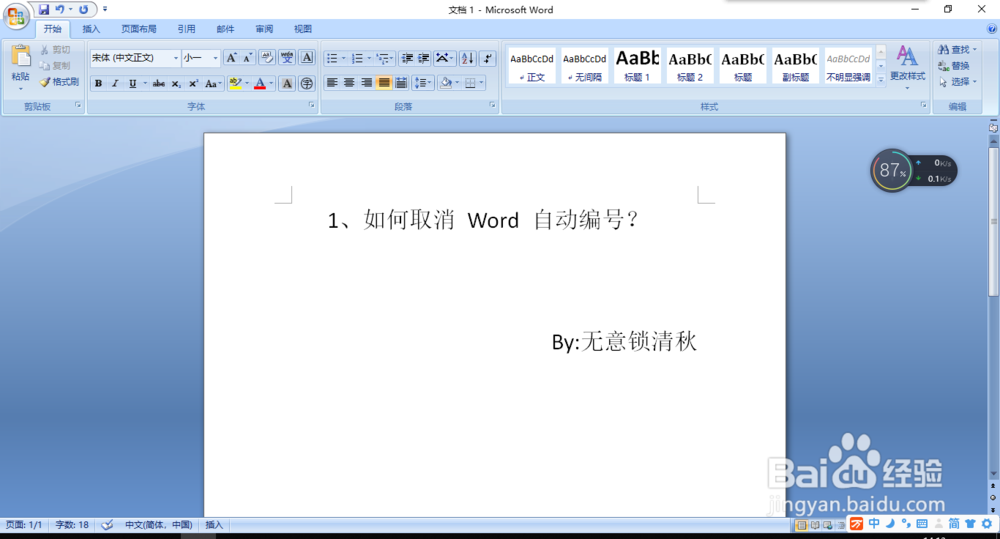
Task: Grow font size with large A icon
Action: click(232, 58)
